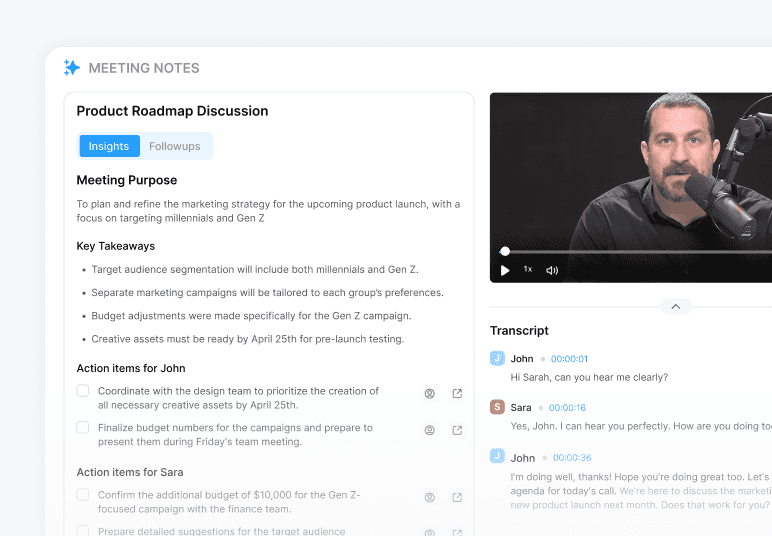Assign person for 'Finalize budget numbers' item
The image size is (772, 536).
pyautogui.click(x=430, y=431)
